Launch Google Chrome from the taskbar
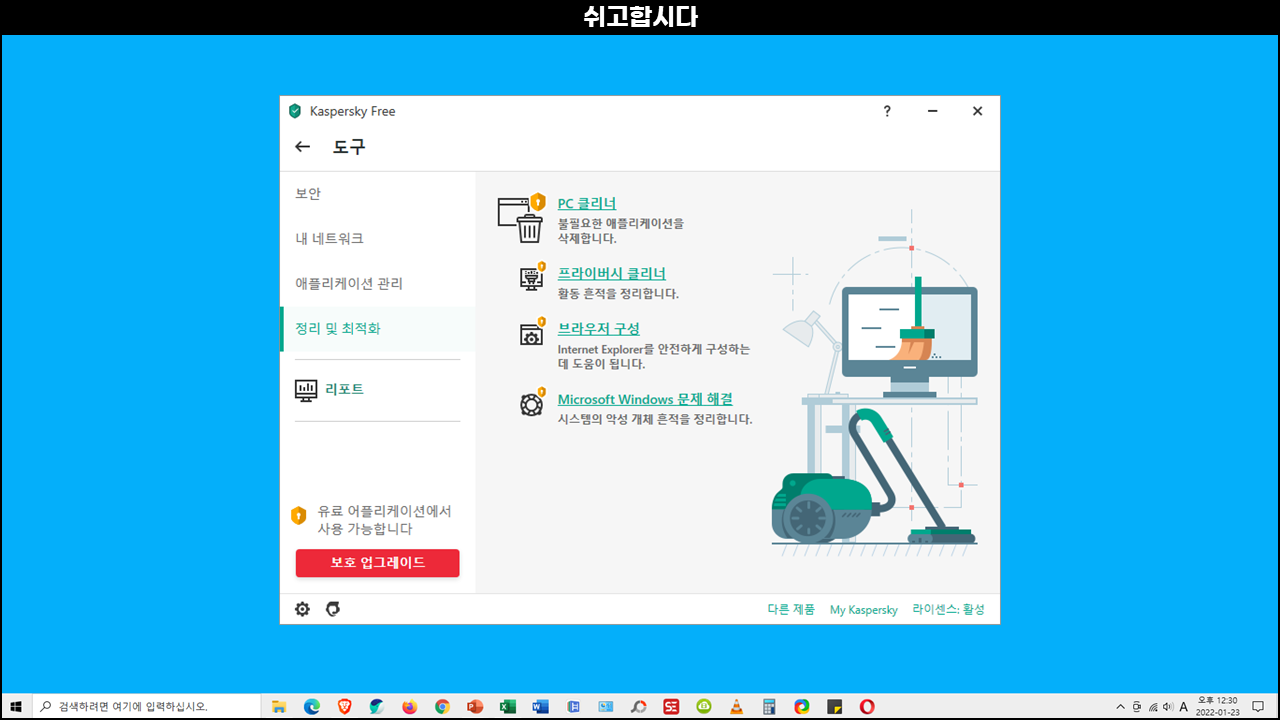 pyautogui.click(x=442, y=707)
